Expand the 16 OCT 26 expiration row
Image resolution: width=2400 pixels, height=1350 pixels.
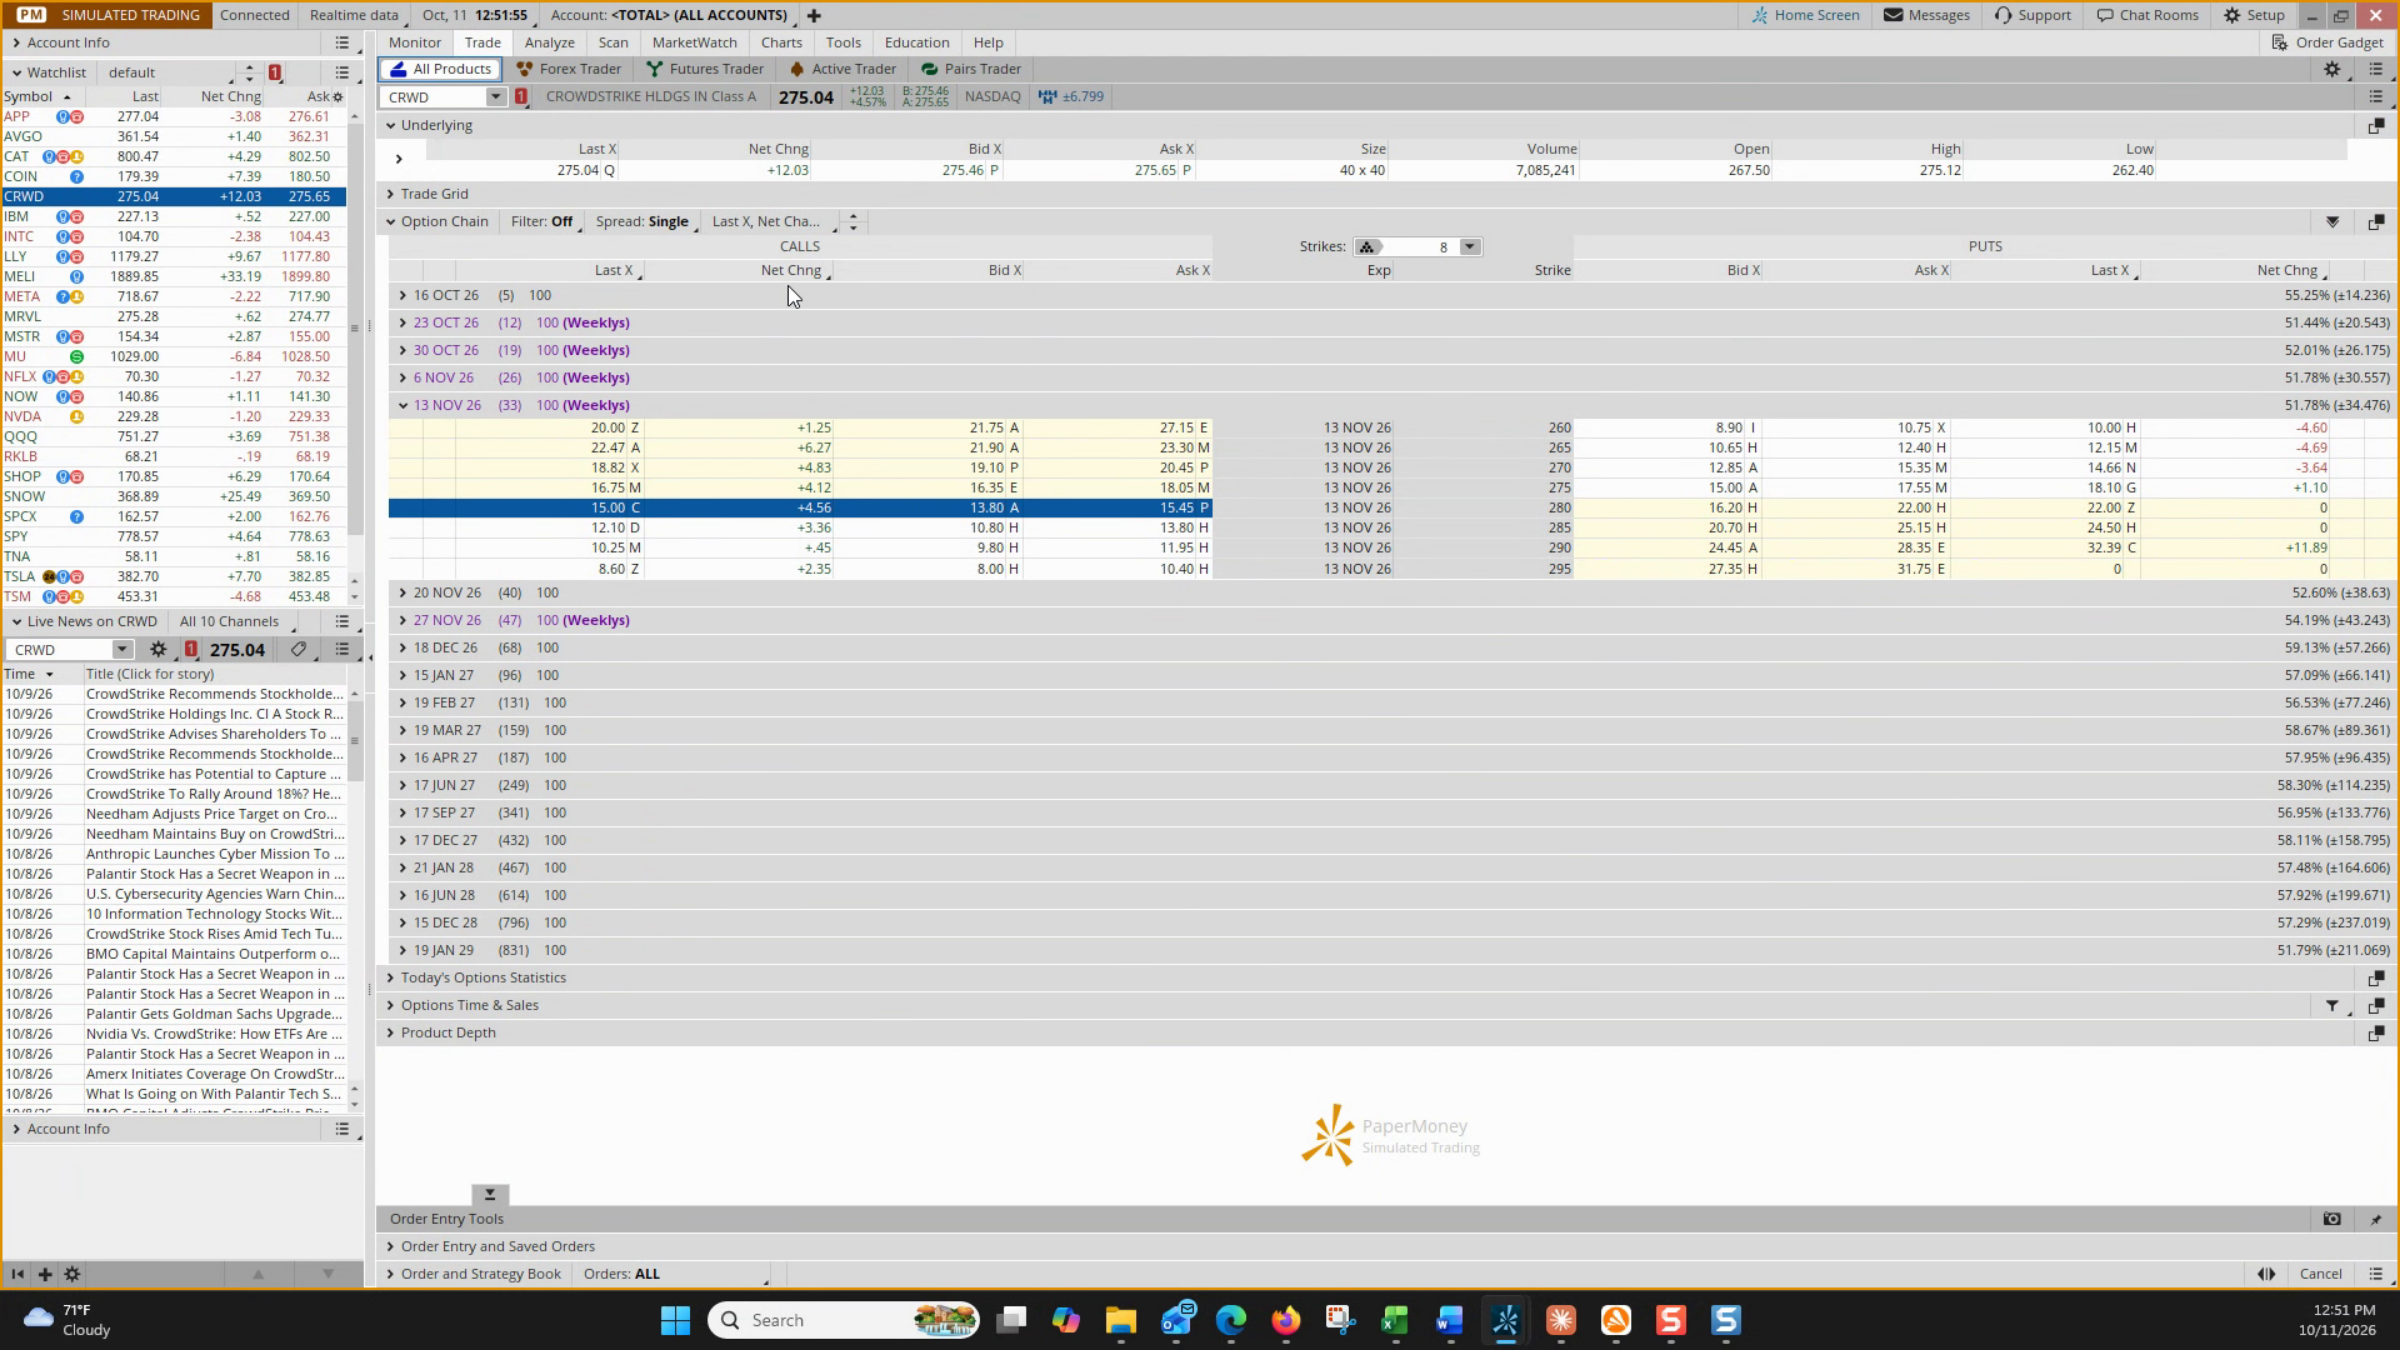(x=402, y=295)
